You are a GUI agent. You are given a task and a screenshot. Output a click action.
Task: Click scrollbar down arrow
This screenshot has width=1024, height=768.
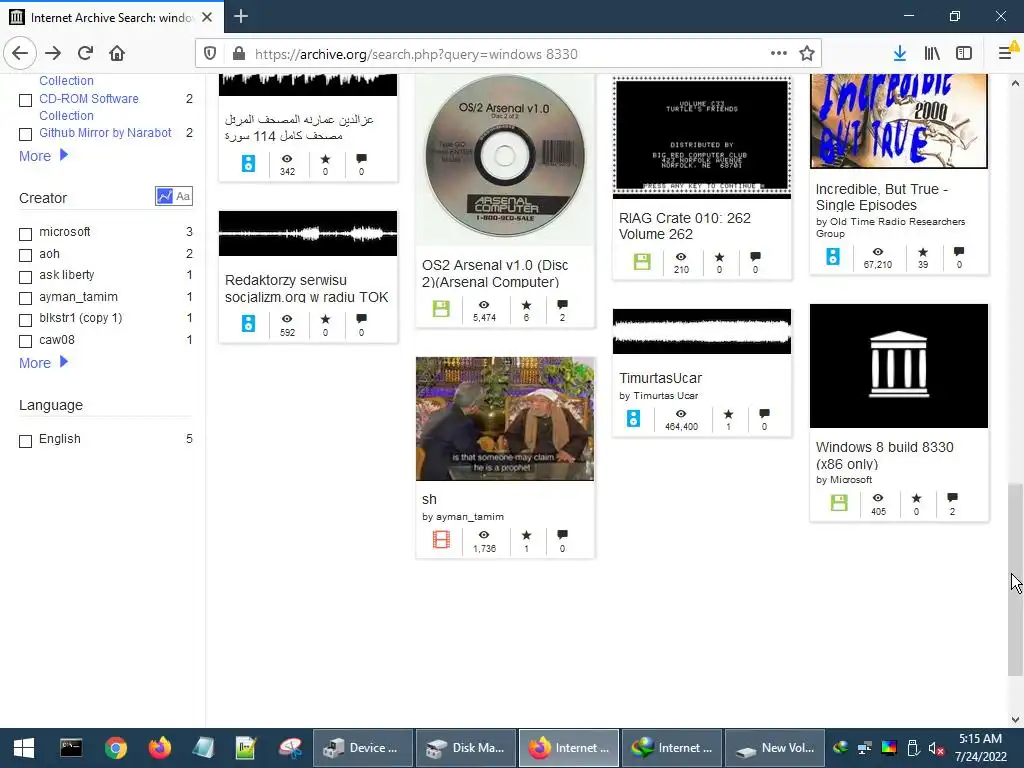(1015, 720)
